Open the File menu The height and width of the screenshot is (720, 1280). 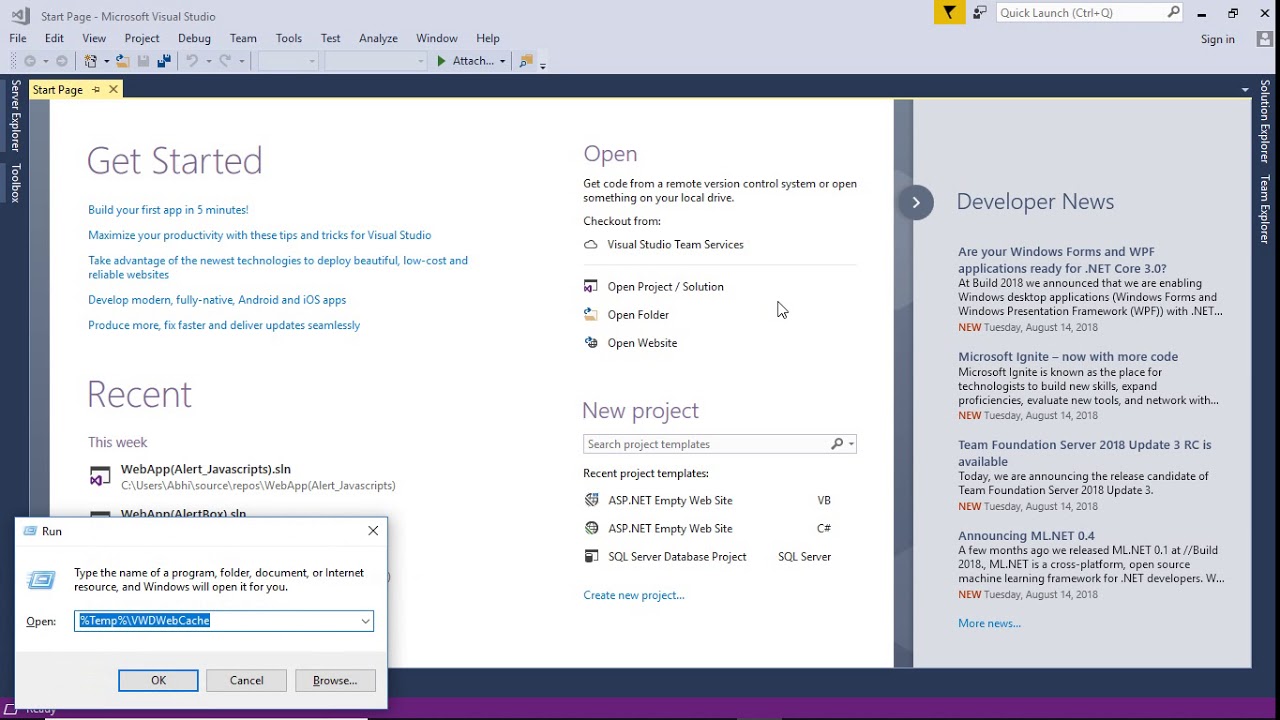point(18,38)
